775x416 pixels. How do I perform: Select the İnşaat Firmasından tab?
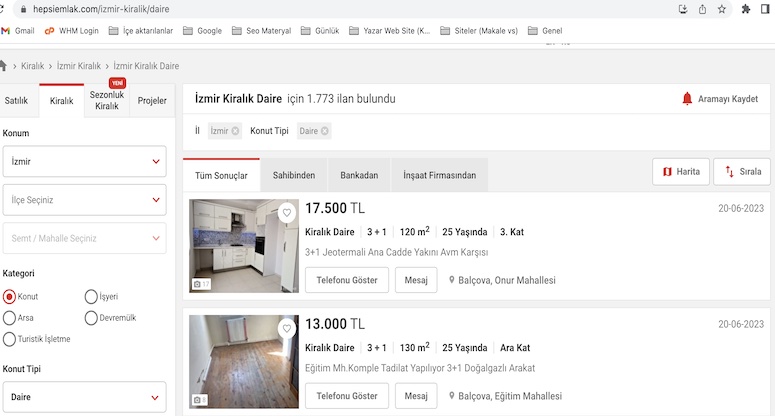[439, 175]
